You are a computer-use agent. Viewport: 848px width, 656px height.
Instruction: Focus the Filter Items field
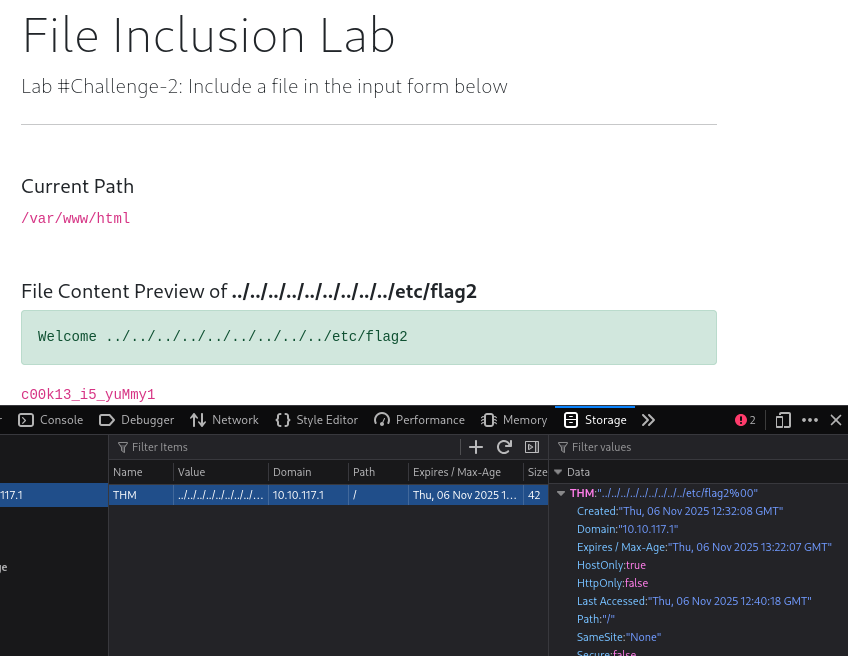[287, 447]
